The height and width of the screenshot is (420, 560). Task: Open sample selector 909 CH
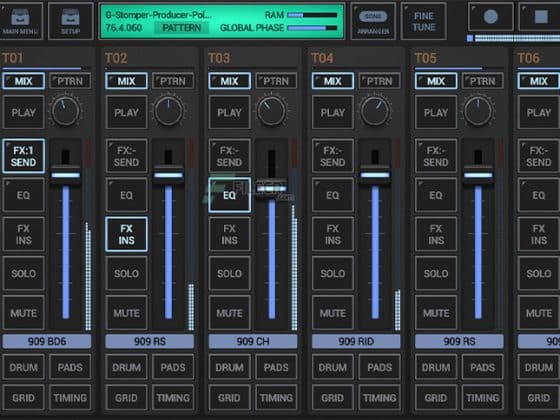[252, 341]
